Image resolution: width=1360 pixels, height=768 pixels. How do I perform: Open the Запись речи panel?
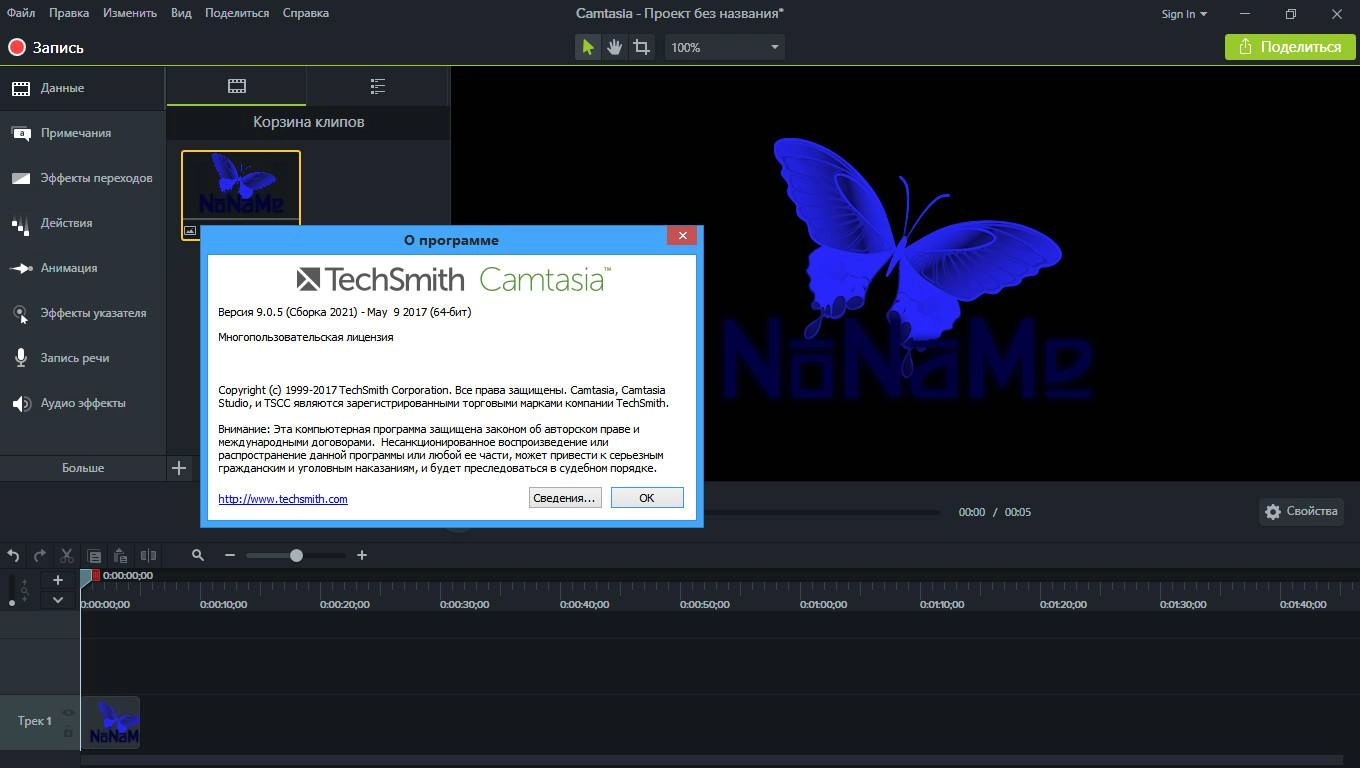(x=82, y=358)
